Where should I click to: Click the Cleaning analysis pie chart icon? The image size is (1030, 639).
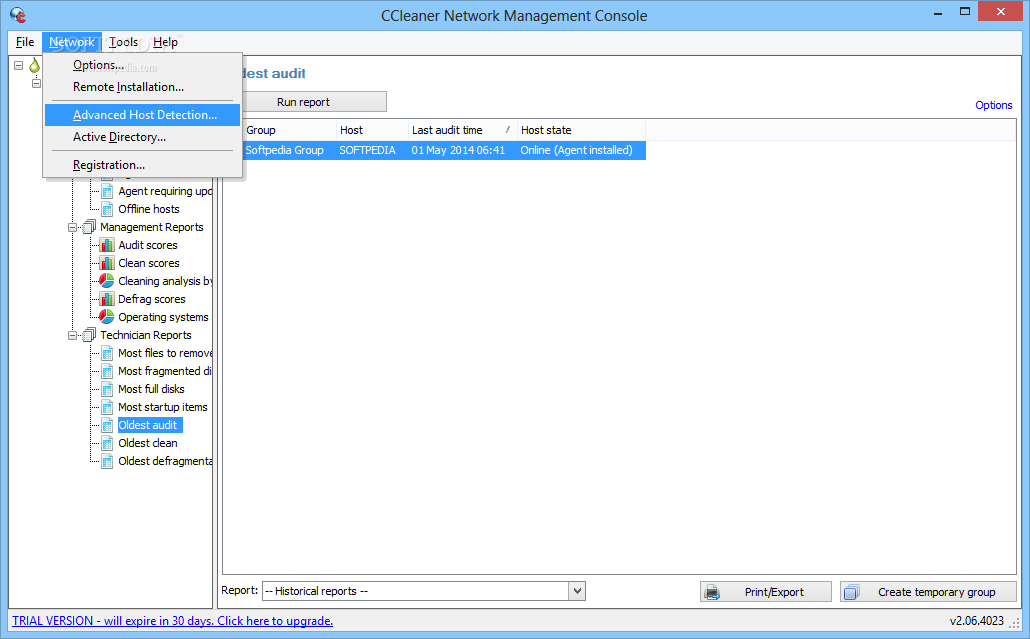pos(106,280)
